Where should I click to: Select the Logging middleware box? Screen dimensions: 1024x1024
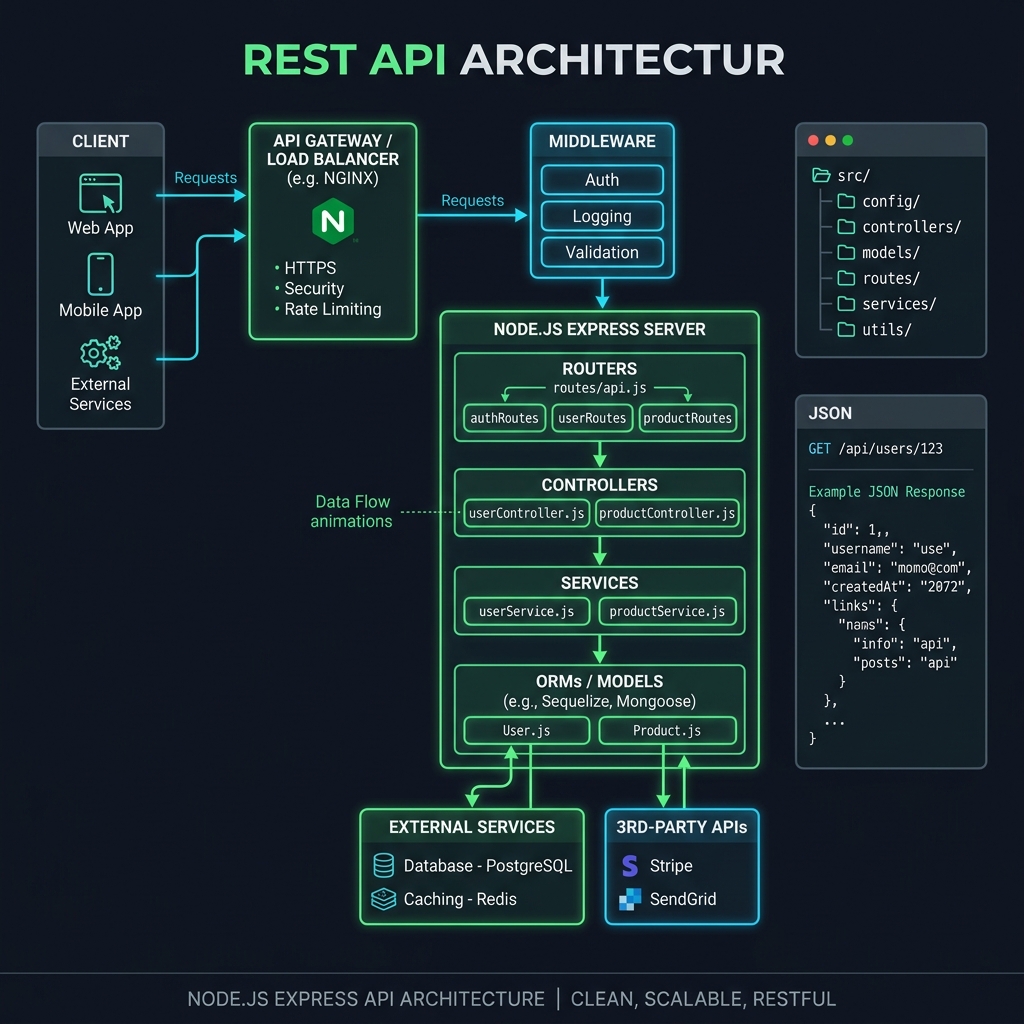click(602, 216)
